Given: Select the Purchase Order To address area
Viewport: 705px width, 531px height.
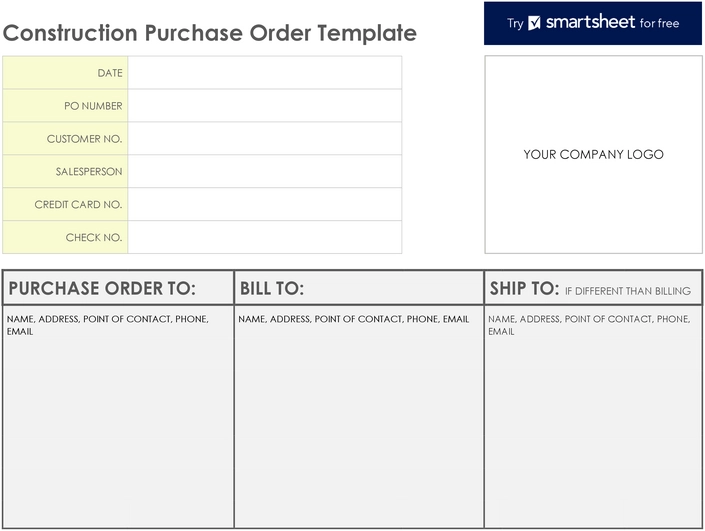Looking at the screenshot, I should click(x=118, y=417).
